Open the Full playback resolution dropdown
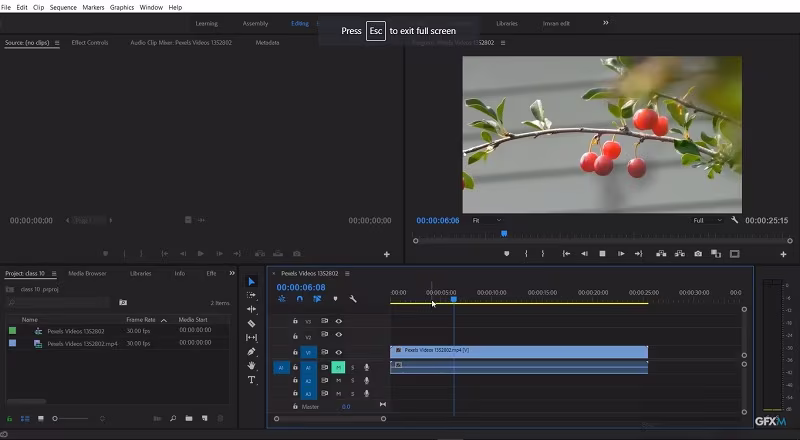This screenshot has height=440, width=800. (706, 220)
